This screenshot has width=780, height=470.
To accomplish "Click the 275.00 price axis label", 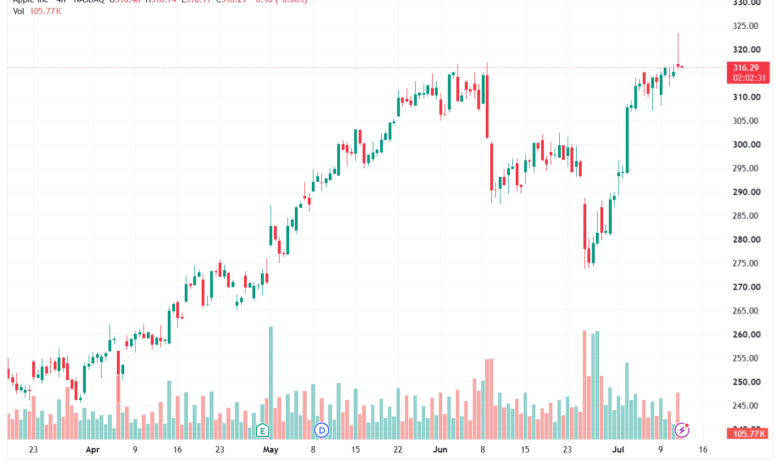I will coord(747,263).
